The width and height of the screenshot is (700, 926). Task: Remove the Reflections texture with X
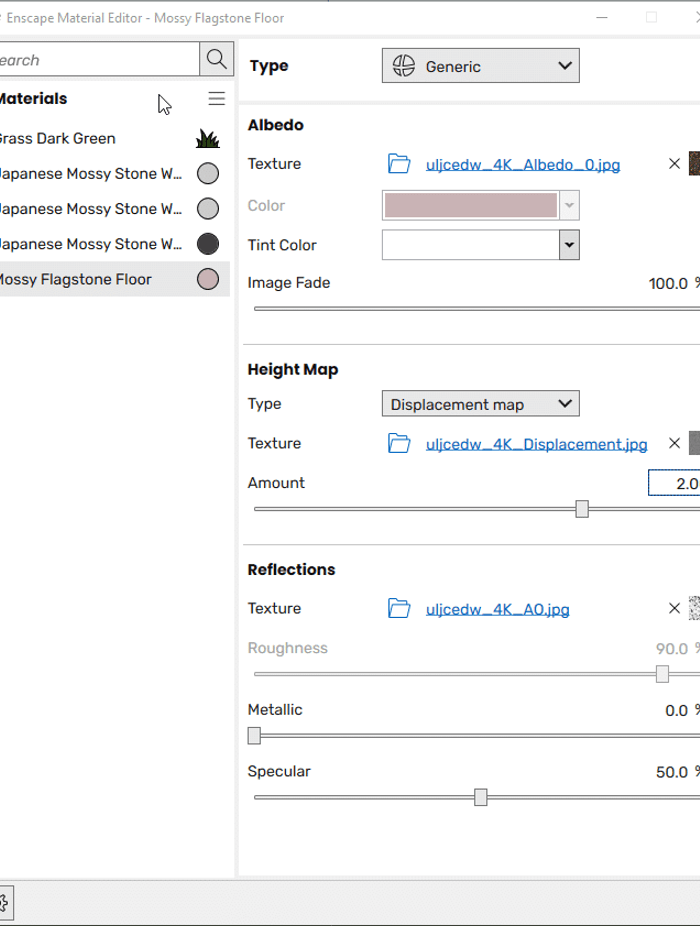pyautogui.click(x=674, y=609)
